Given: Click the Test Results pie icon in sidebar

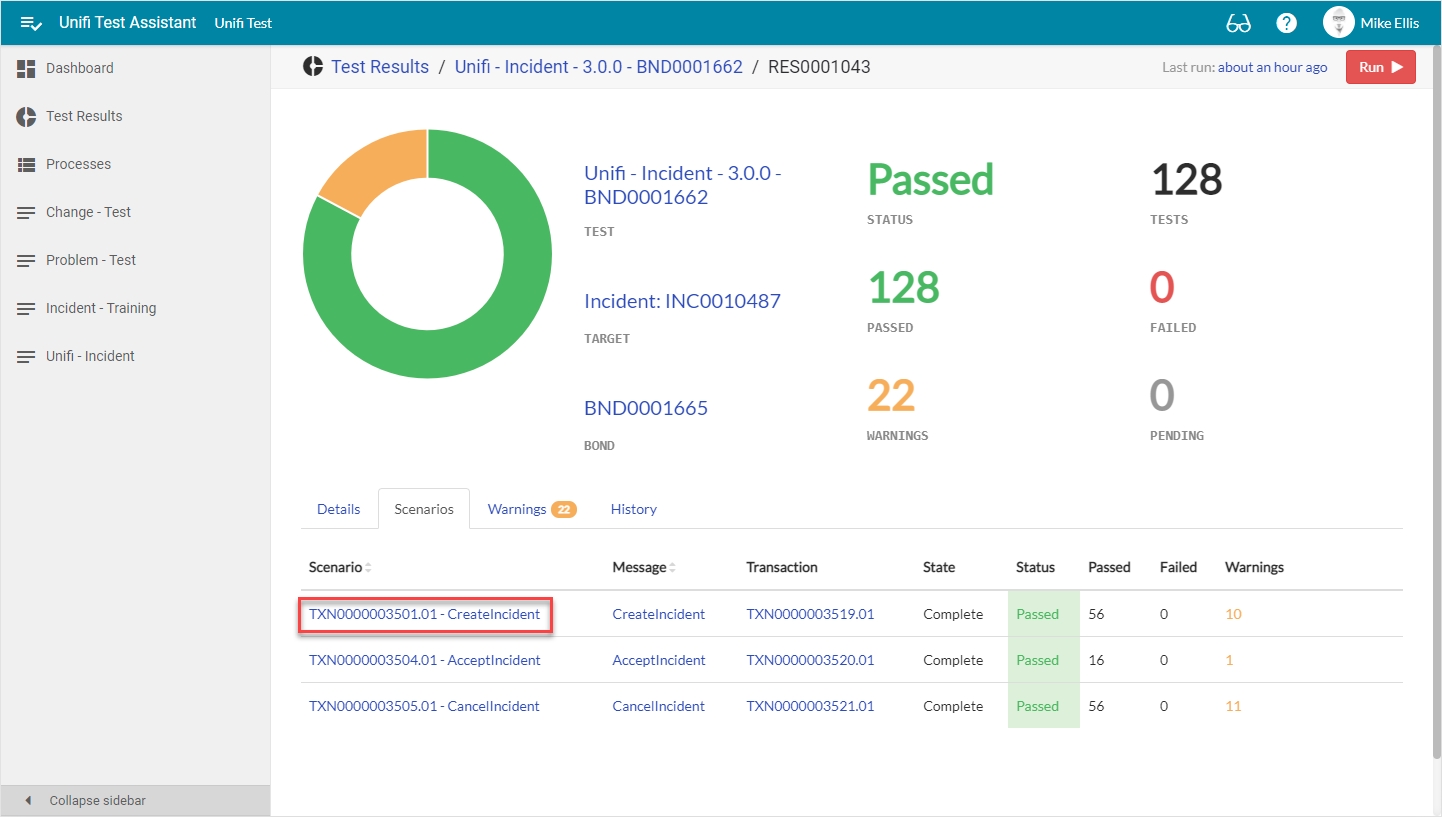Looking at the screenshot, I should click(x=26, y=116).
